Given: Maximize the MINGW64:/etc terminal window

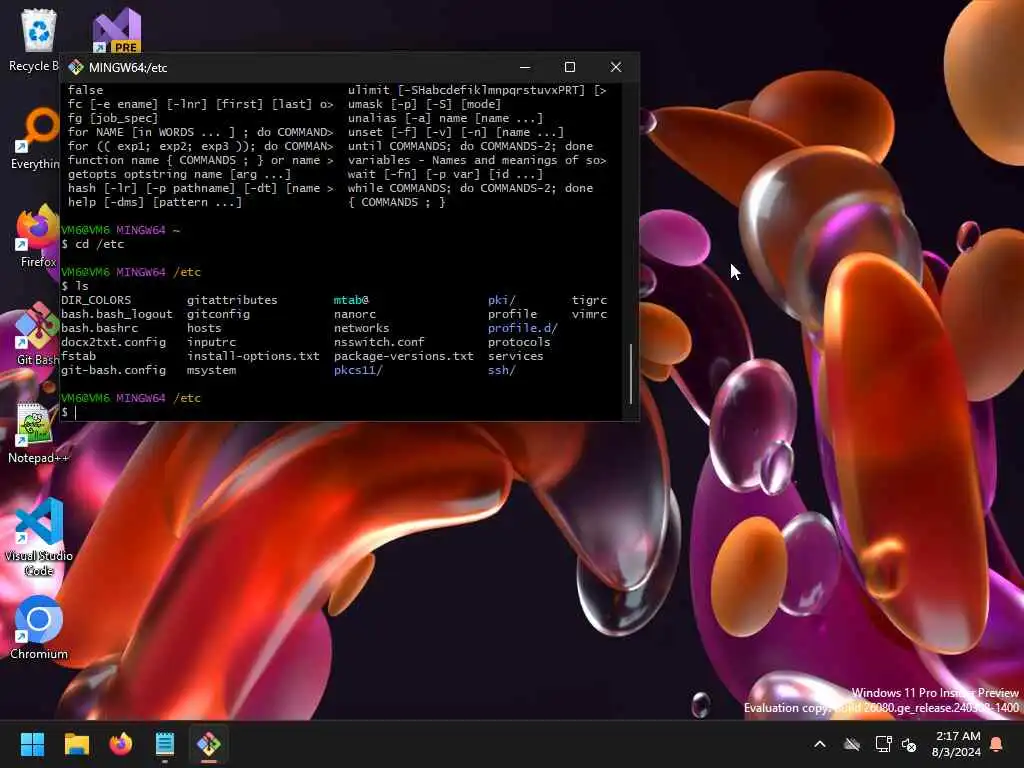Looking at the screenshot, I should (569, 67).
